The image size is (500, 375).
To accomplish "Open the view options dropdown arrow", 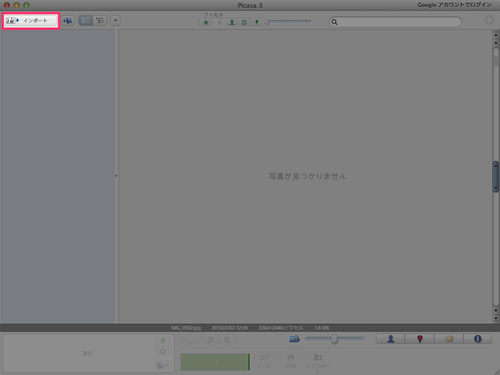I will point(115,21).
